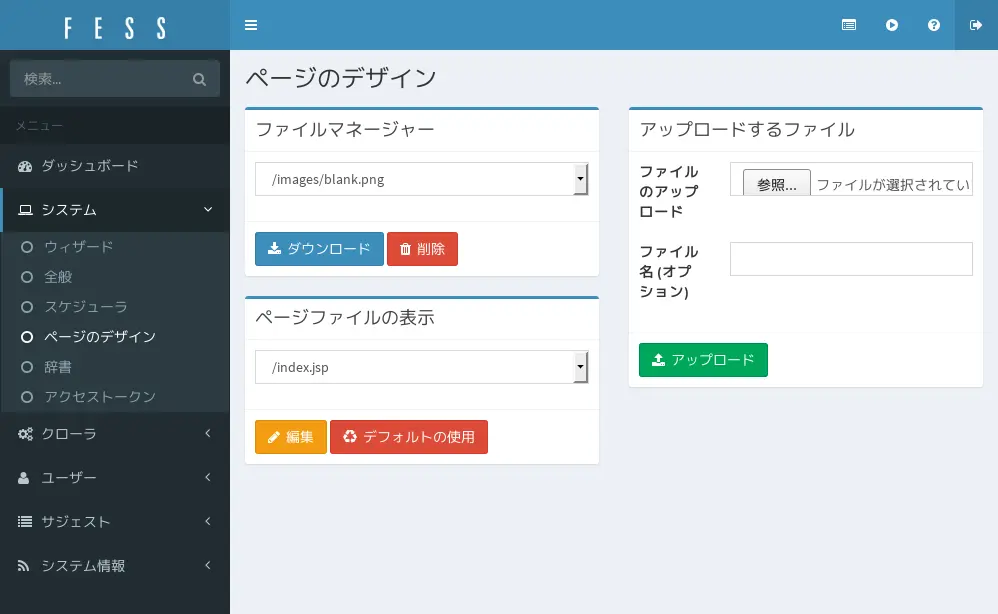
Task: Select アクセストークン in system submenu
Action: [99, 397]
